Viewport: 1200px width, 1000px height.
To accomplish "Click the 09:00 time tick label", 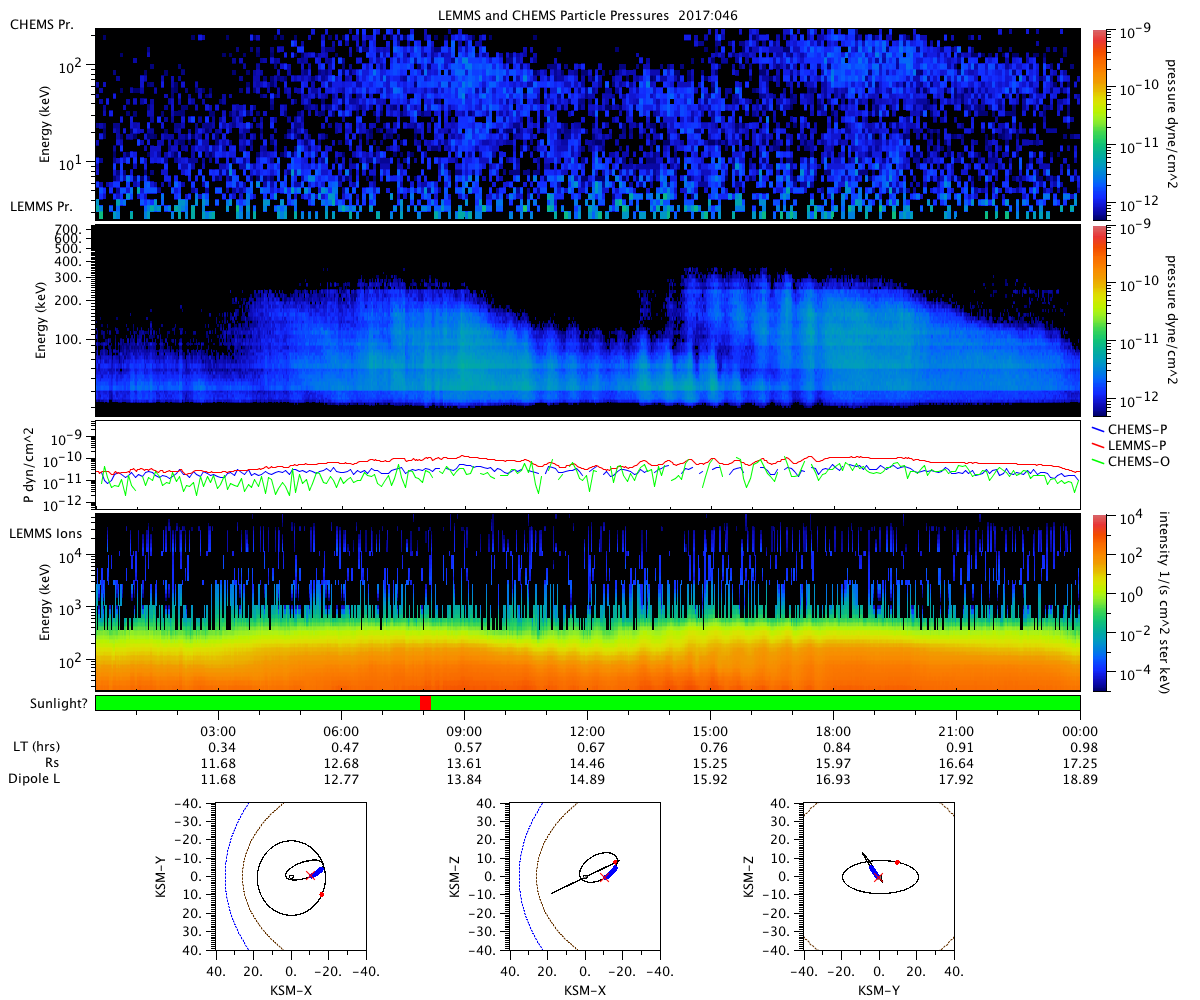I will coord(464,731).
